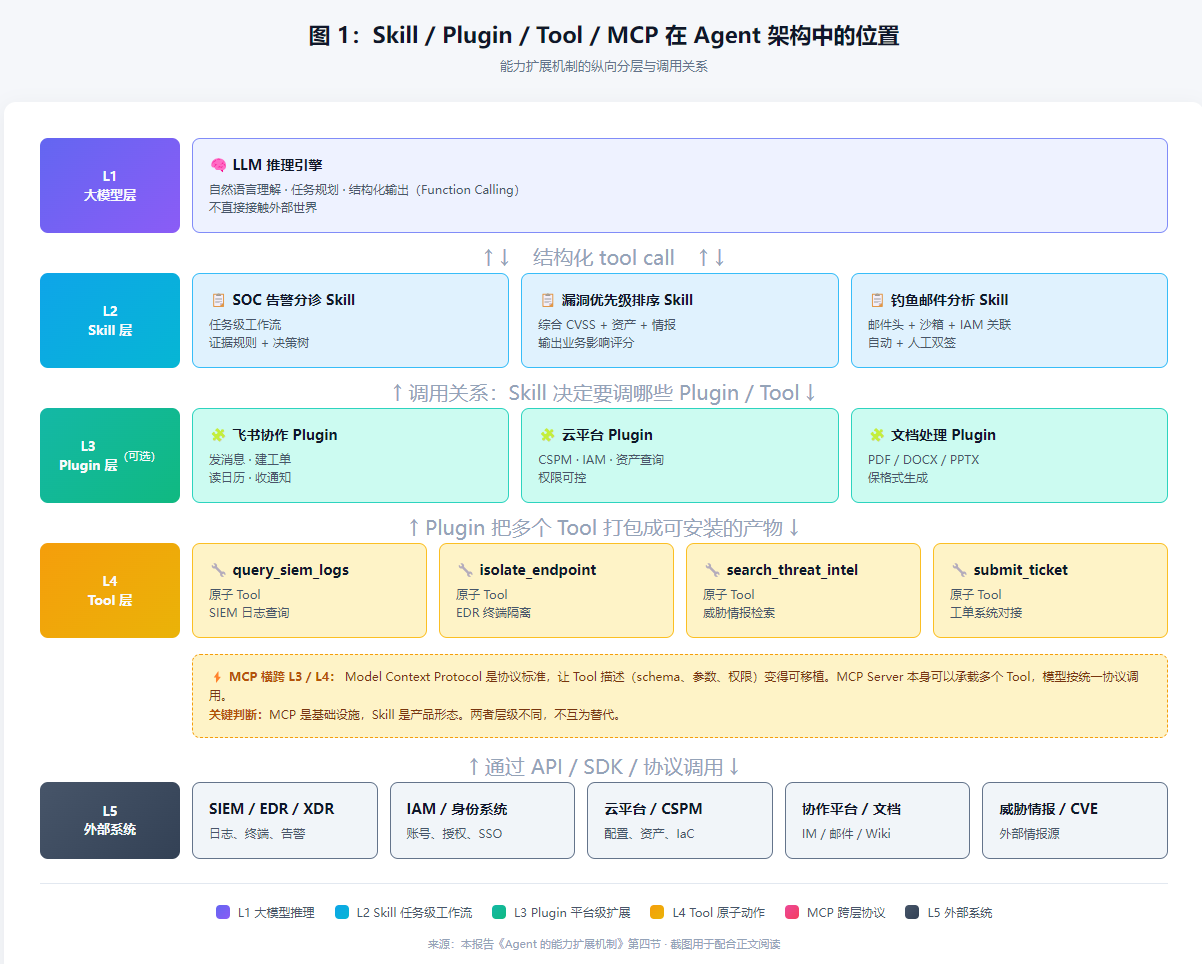
Task: Click the dark L5 外部系统 legend swatch
Action: pos(912,912)
